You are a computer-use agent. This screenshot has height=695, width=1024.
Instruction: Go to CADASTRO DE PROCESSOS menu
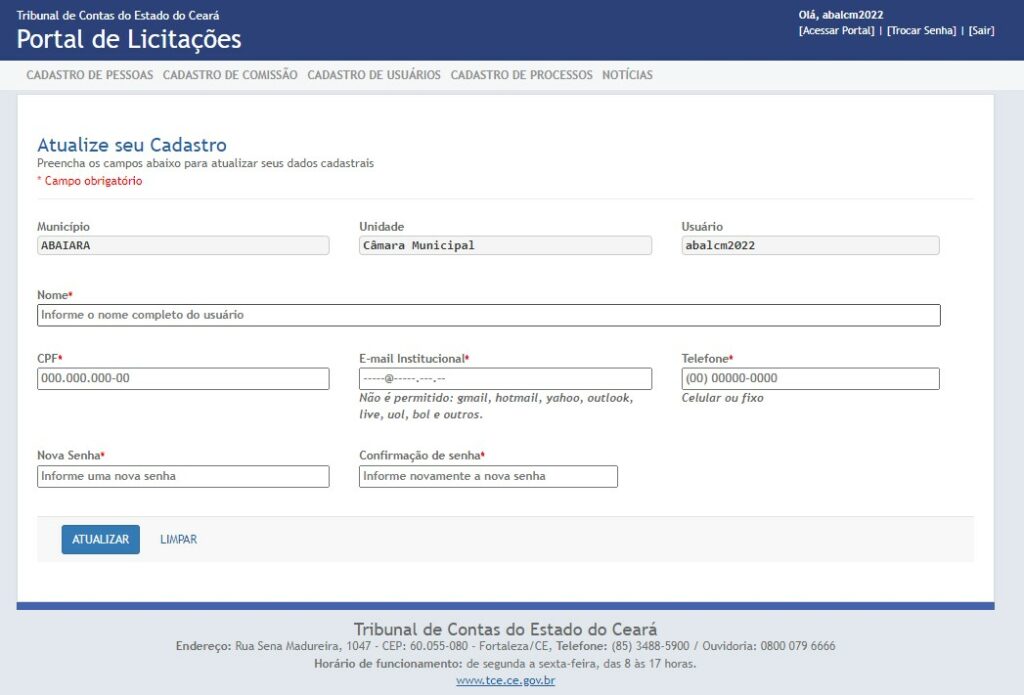521,75
